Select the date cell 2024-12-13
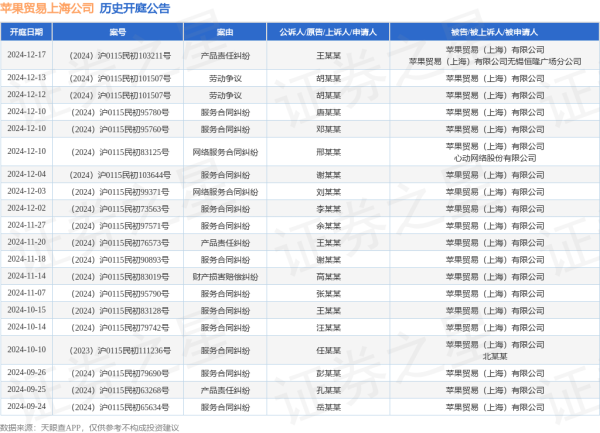 point(26,78)
